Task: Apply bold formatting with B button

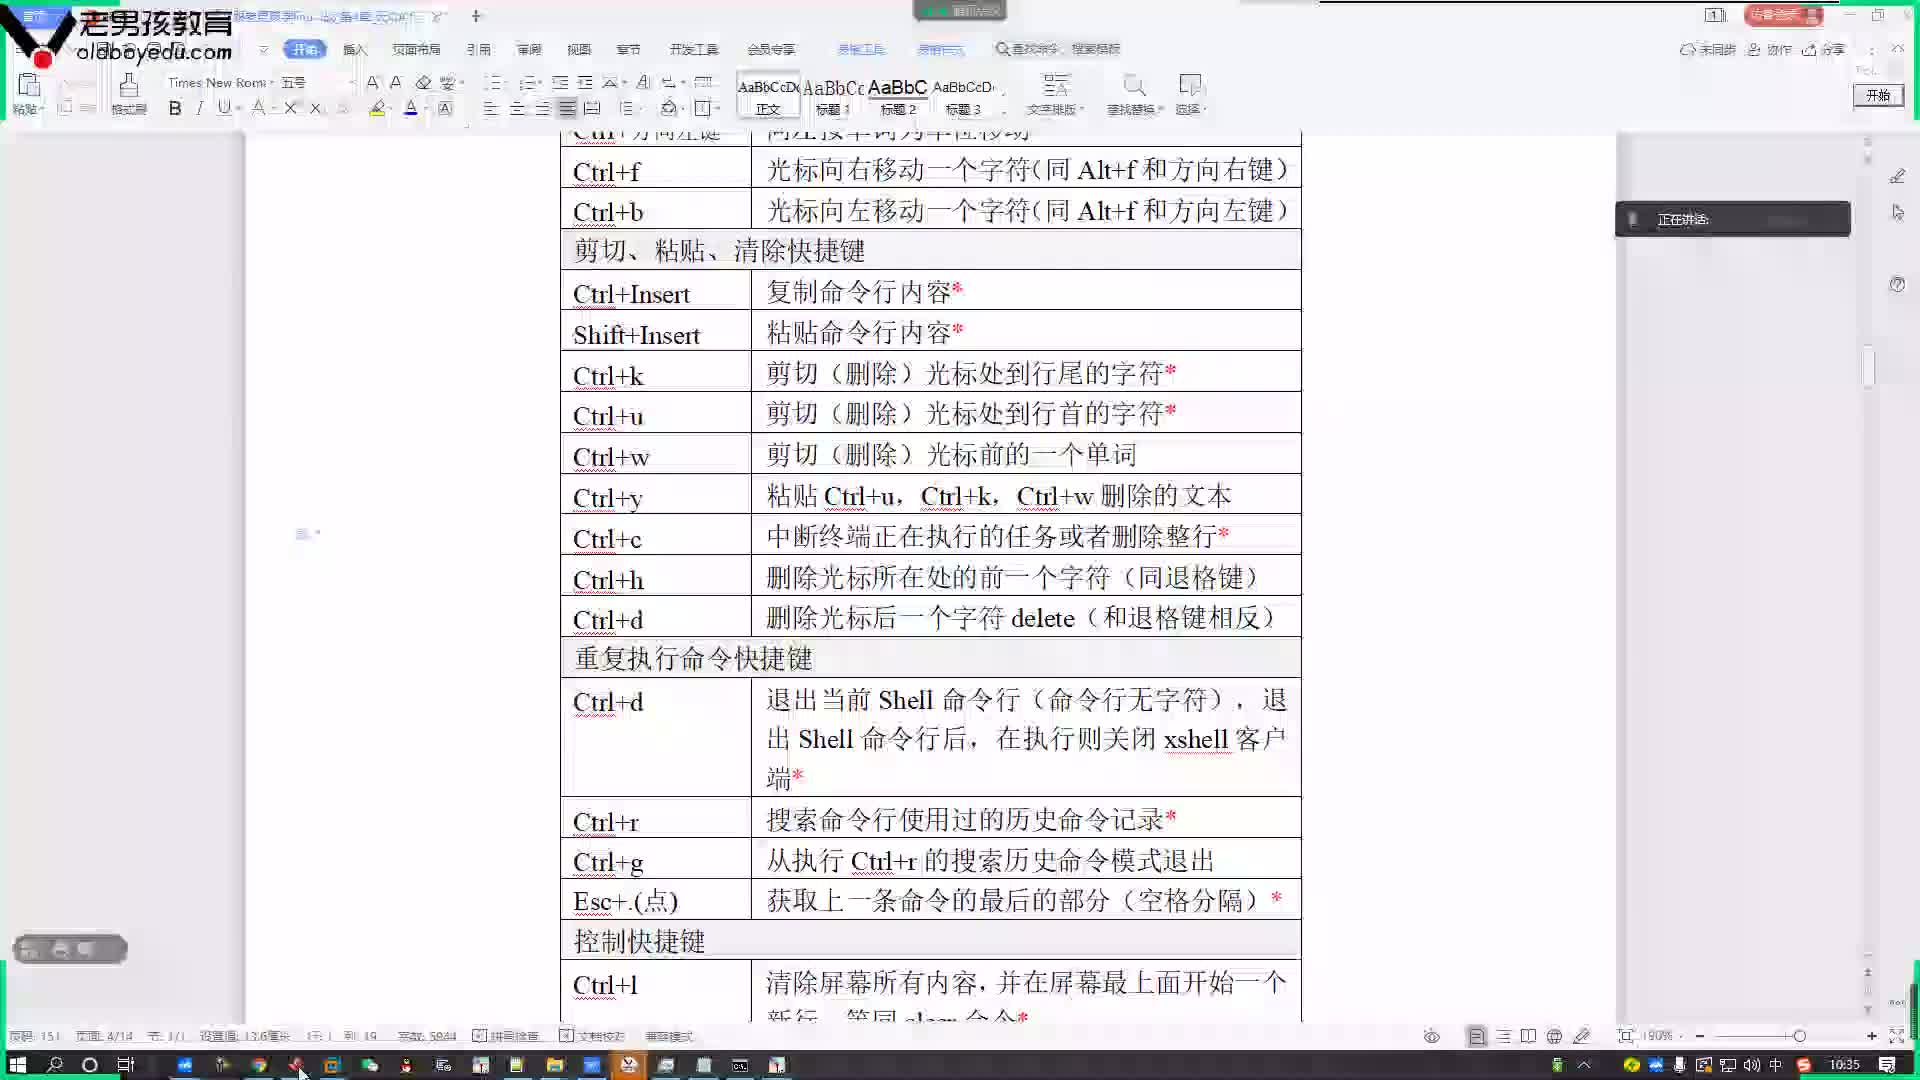Action: pyautogui.click(x=175, y=108)
